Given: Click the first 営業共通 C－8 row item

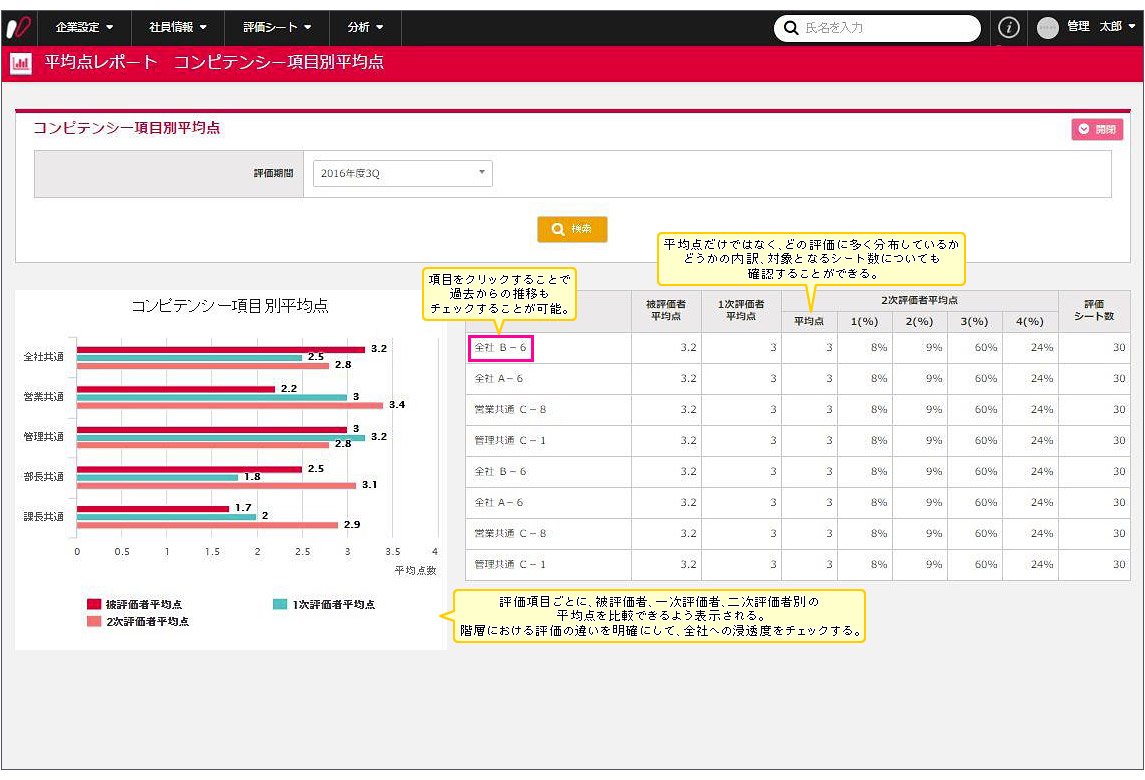Looking at the screenshot, I should (x=510, y=410).
